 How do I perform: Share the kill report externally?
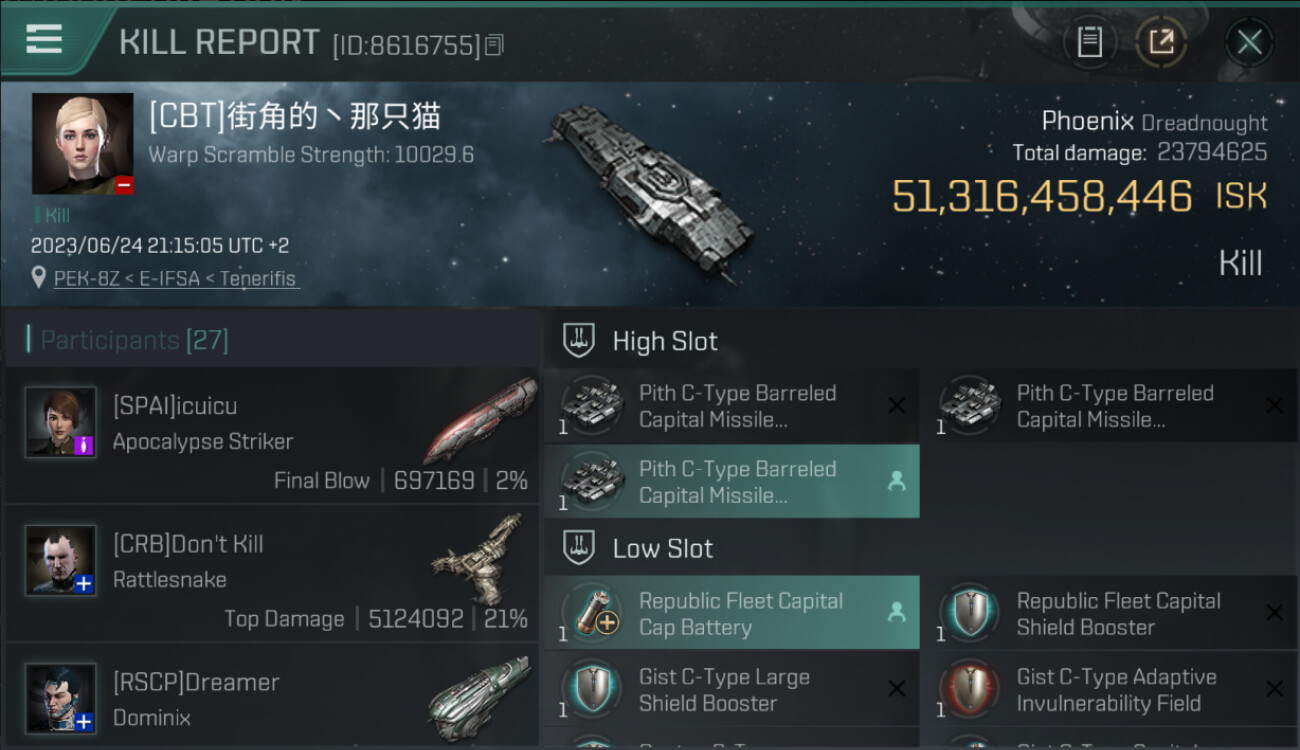[1160, 42]
